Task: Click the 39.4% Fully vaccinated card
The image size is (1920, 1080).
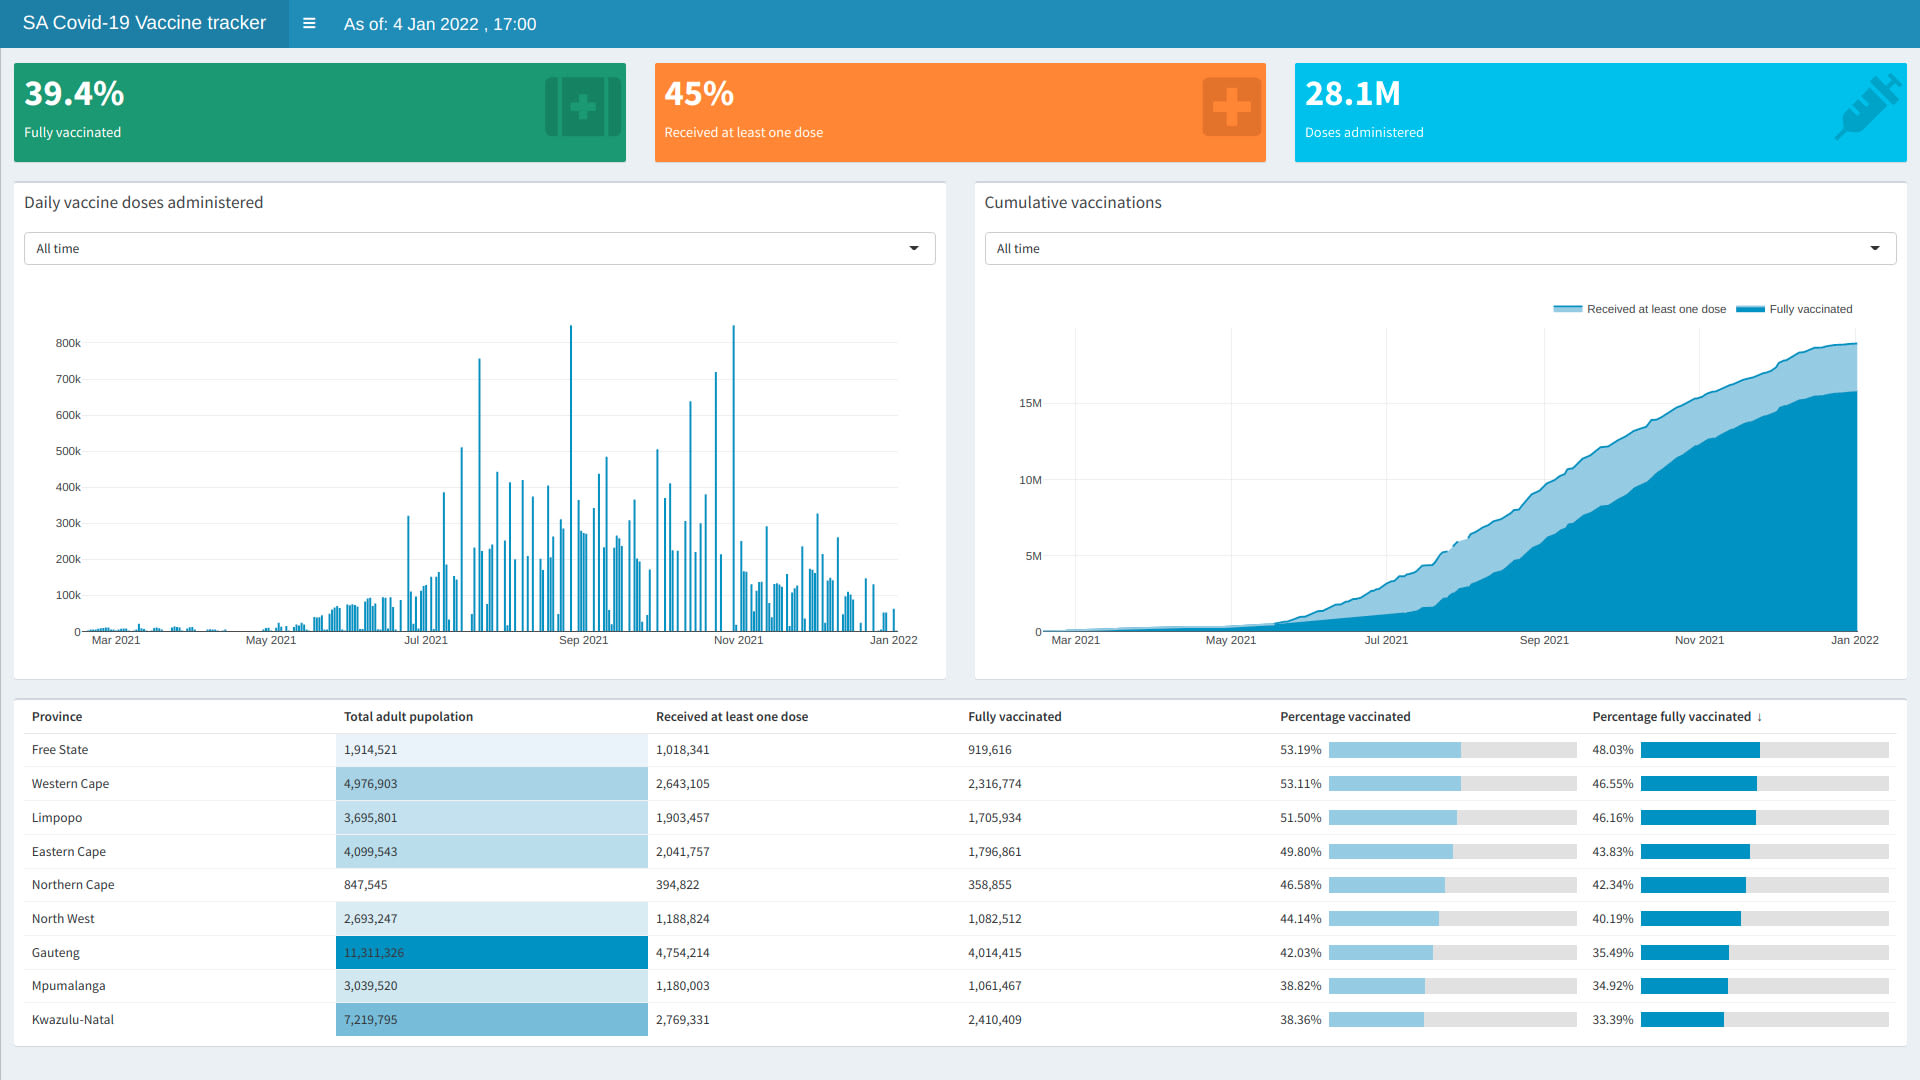Action: [x=319, y=112]
